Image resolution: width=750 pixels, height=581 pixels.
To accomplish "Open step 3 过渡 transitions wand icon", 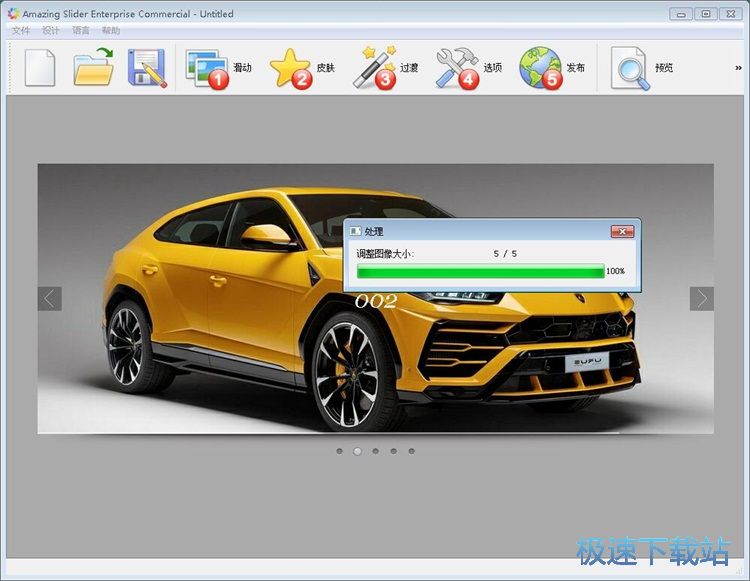I will [375, 68].
